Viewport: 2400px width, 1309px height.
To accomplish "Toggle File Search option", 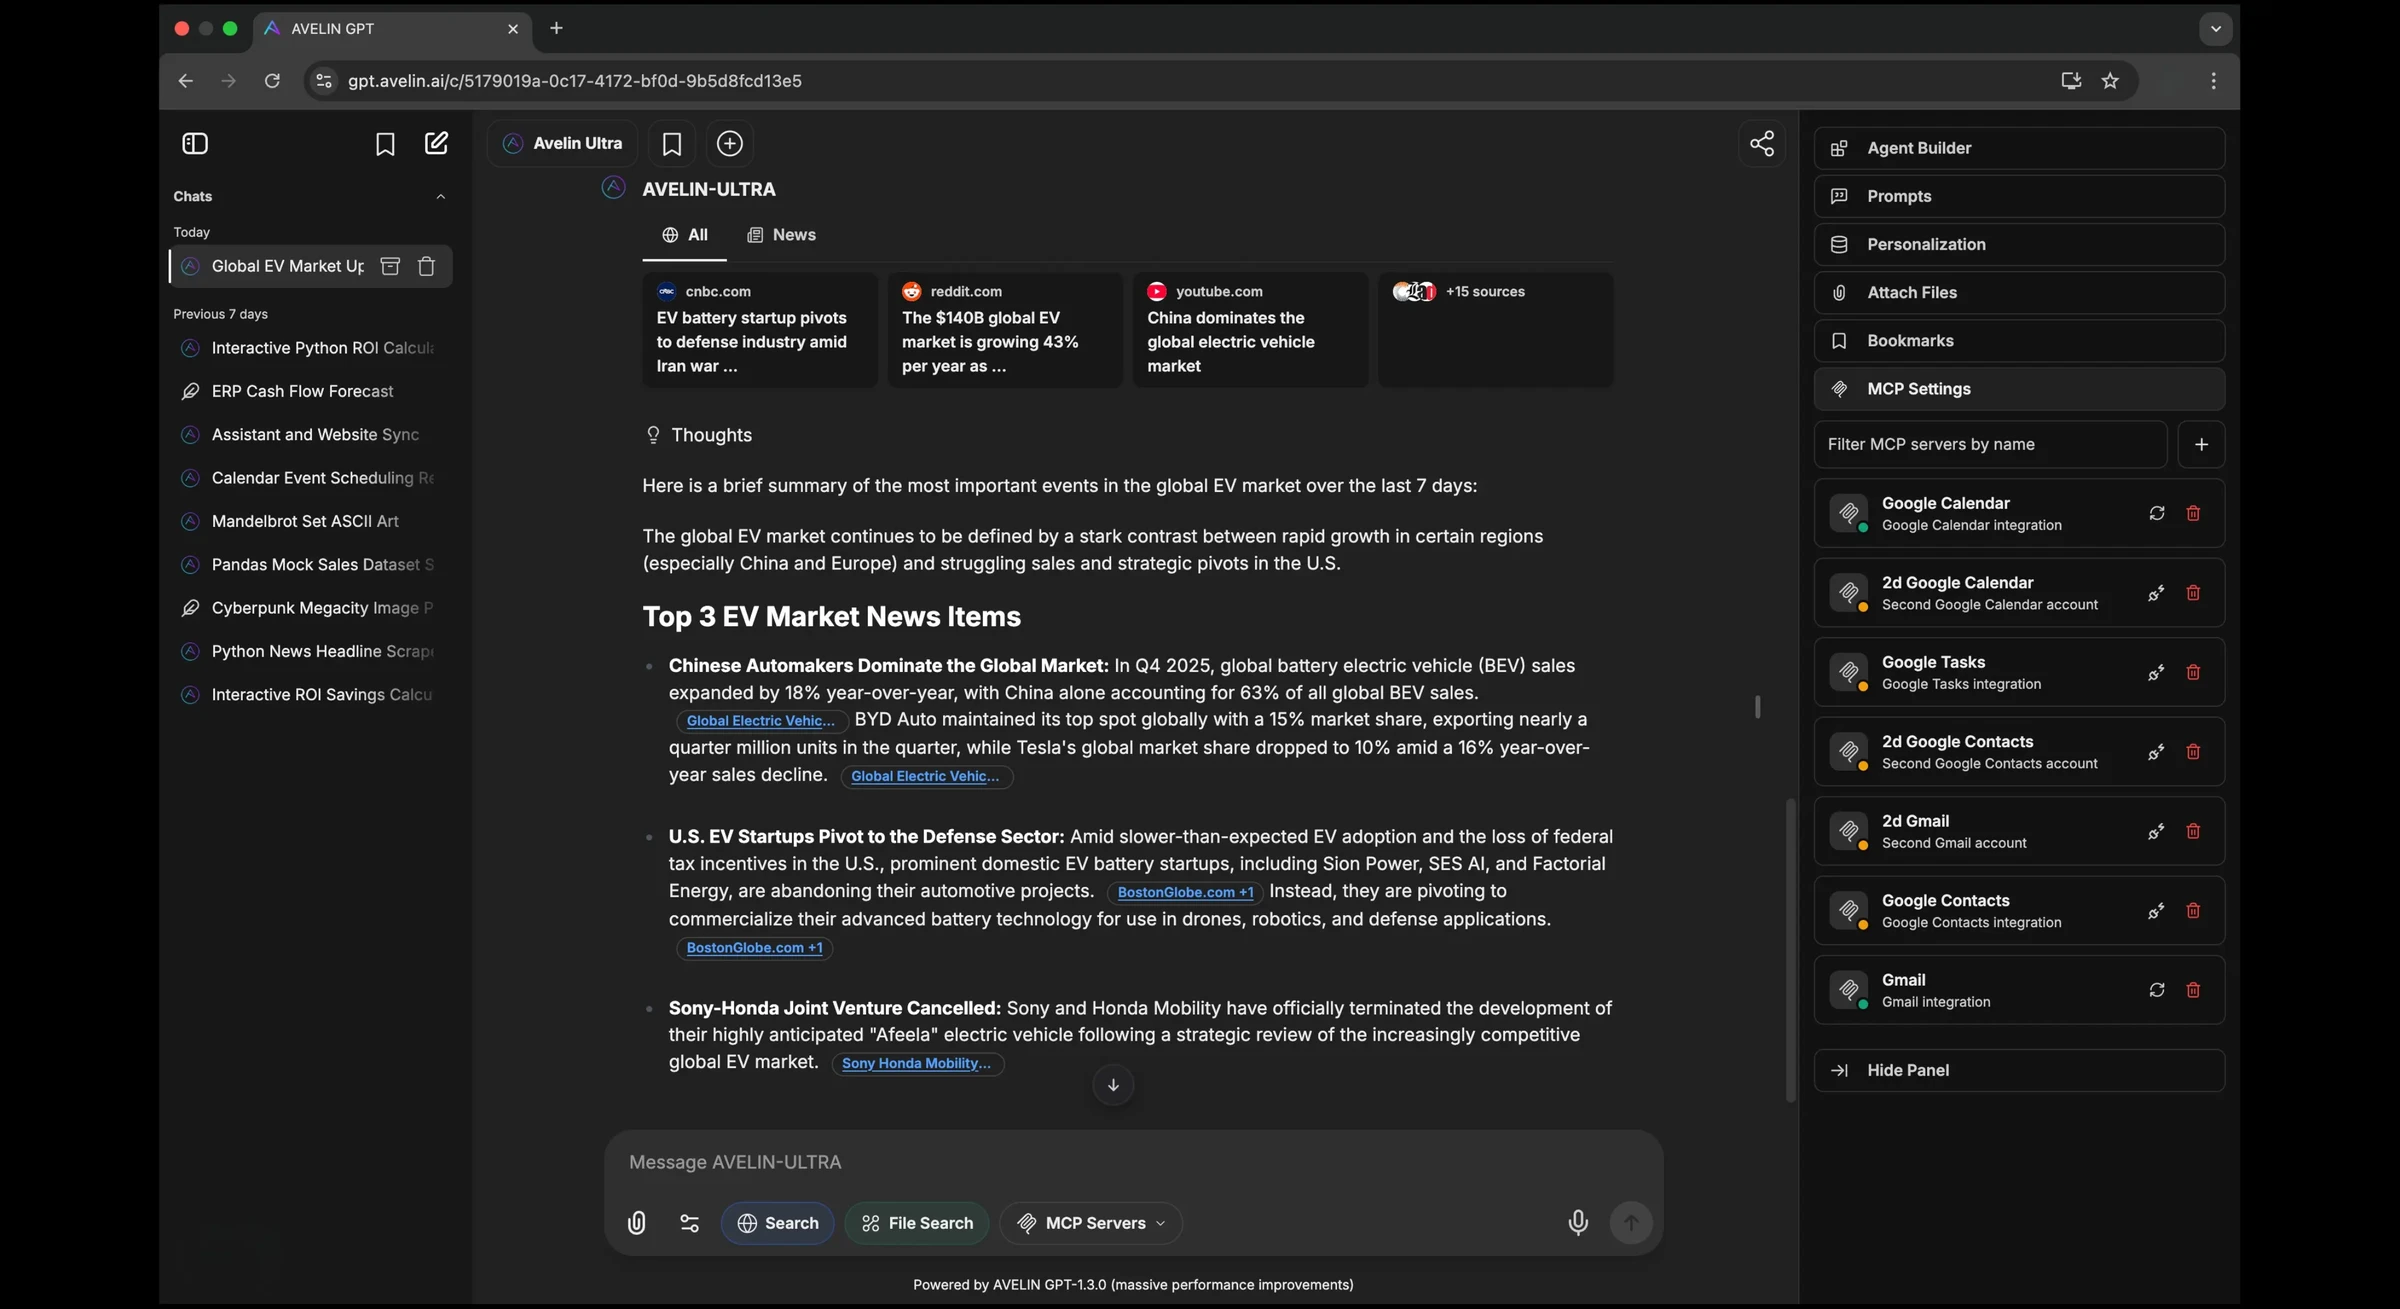I will [x=917, y=1223].
